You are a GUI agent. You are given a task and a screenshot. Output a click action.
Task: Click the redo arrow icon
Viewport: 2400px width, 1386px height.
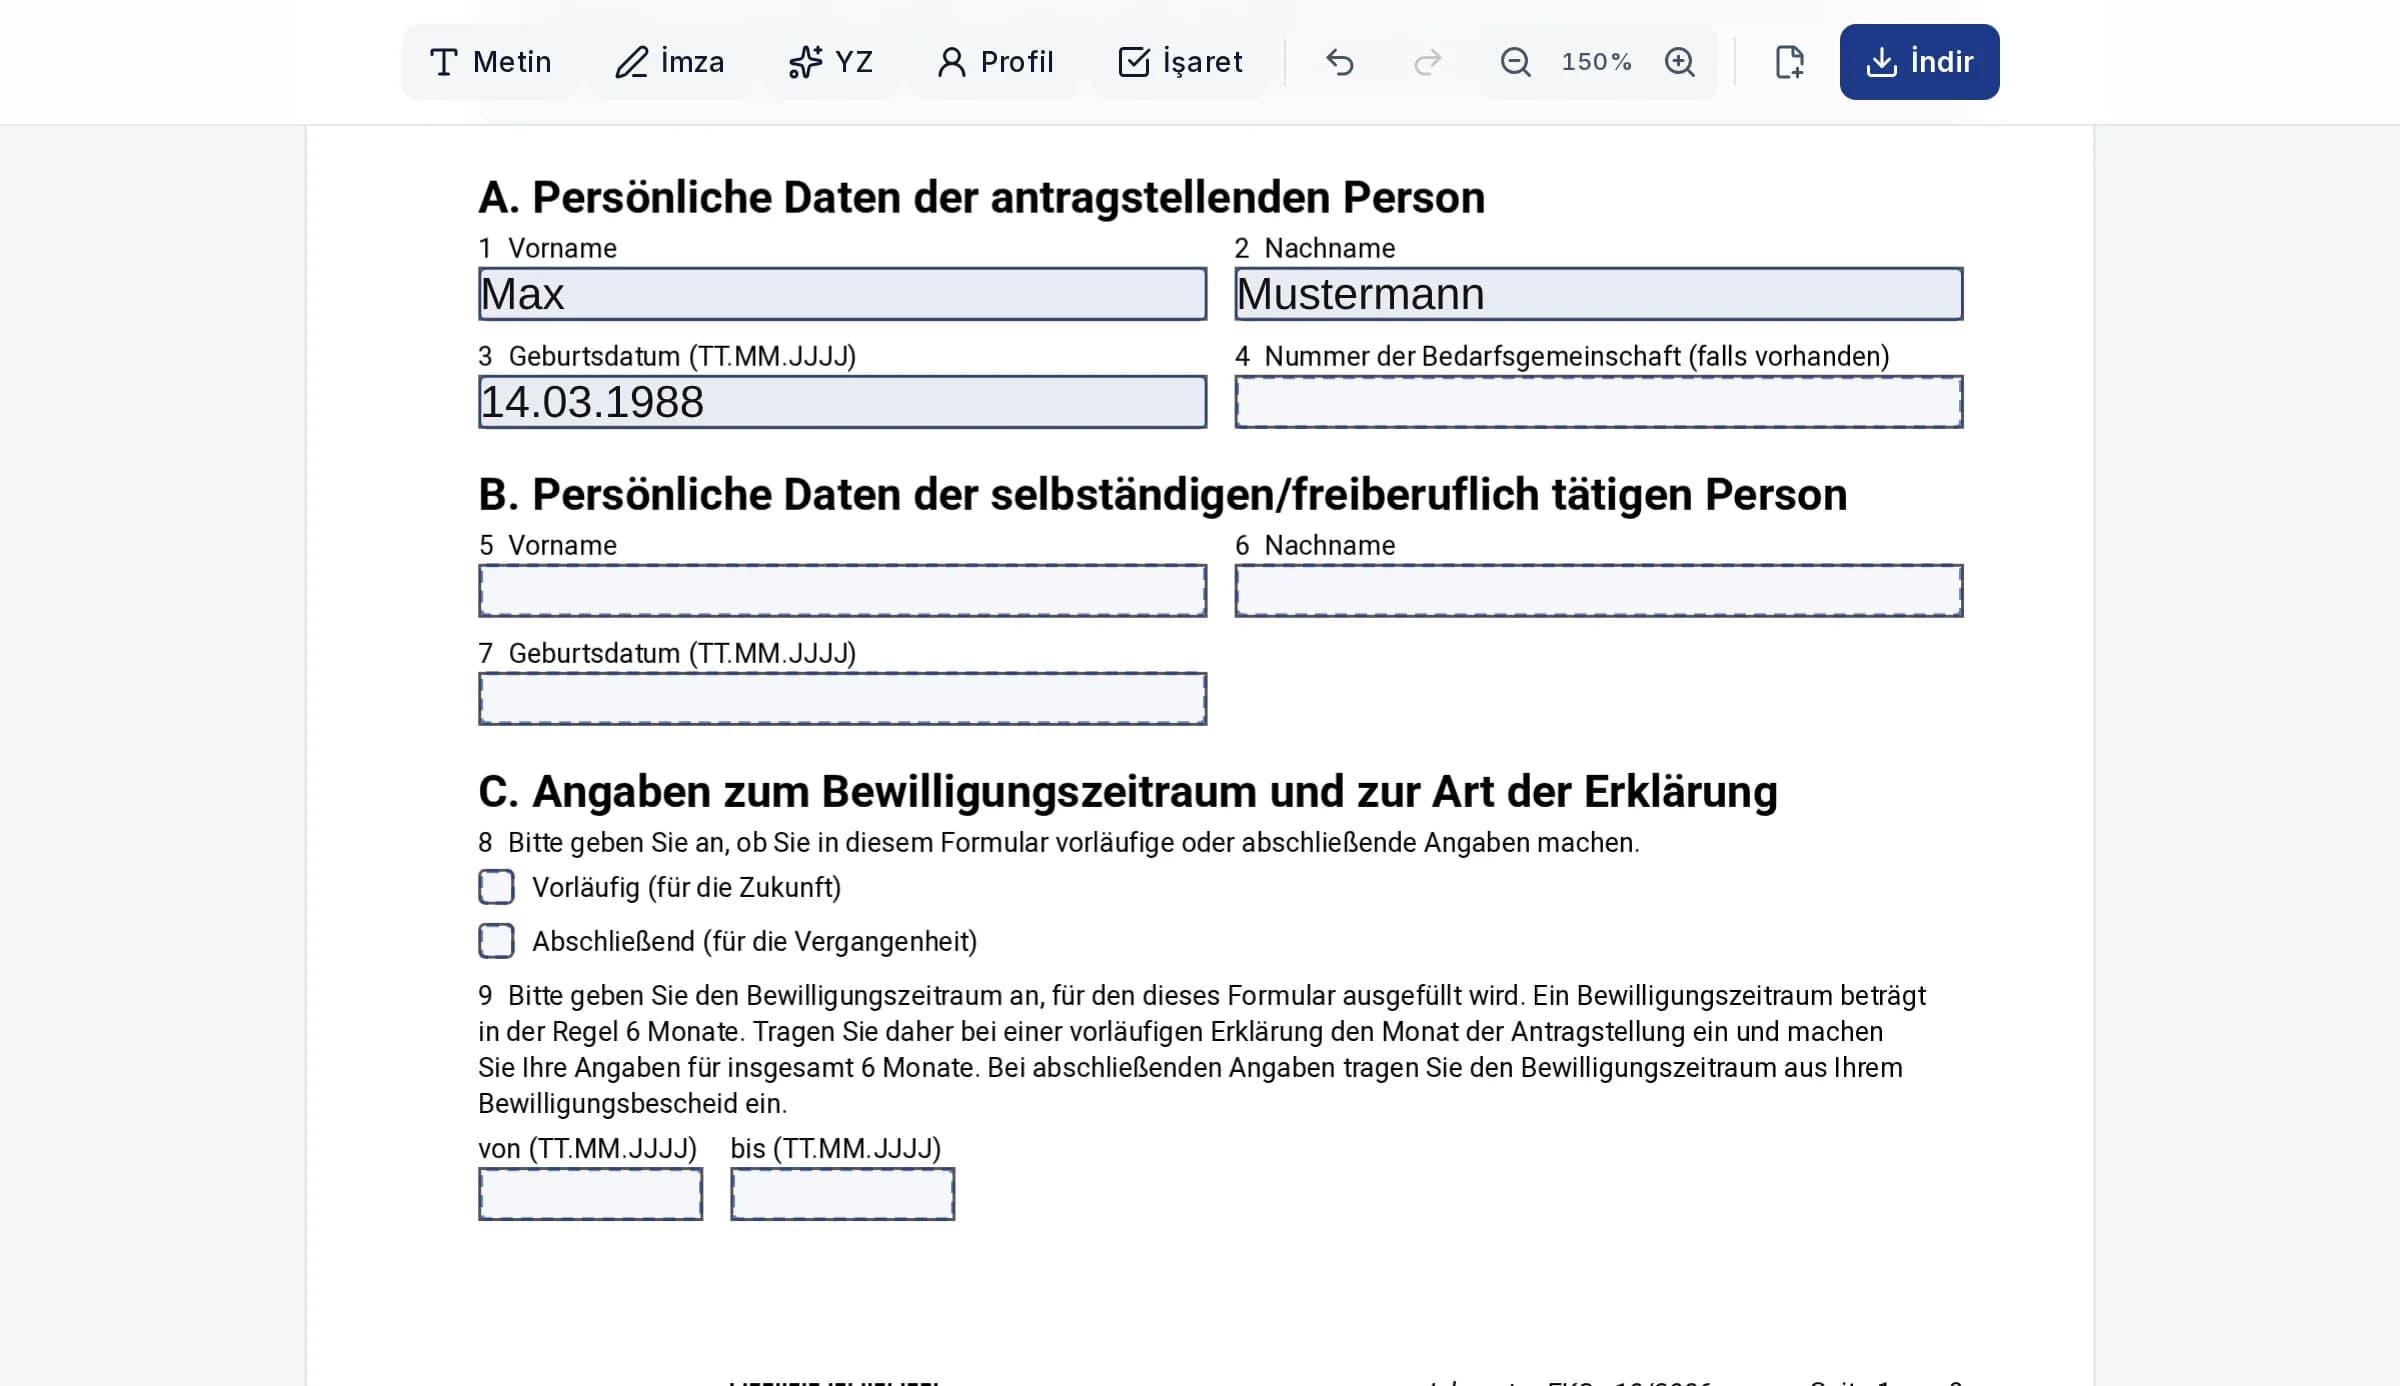[1427, 62]
